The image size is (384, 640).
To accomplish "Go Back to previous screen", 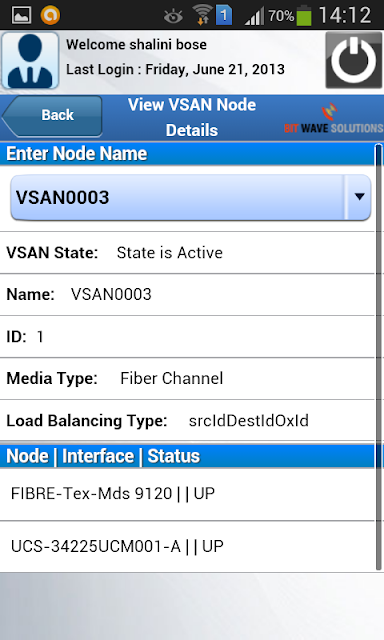I will [52, 116].
